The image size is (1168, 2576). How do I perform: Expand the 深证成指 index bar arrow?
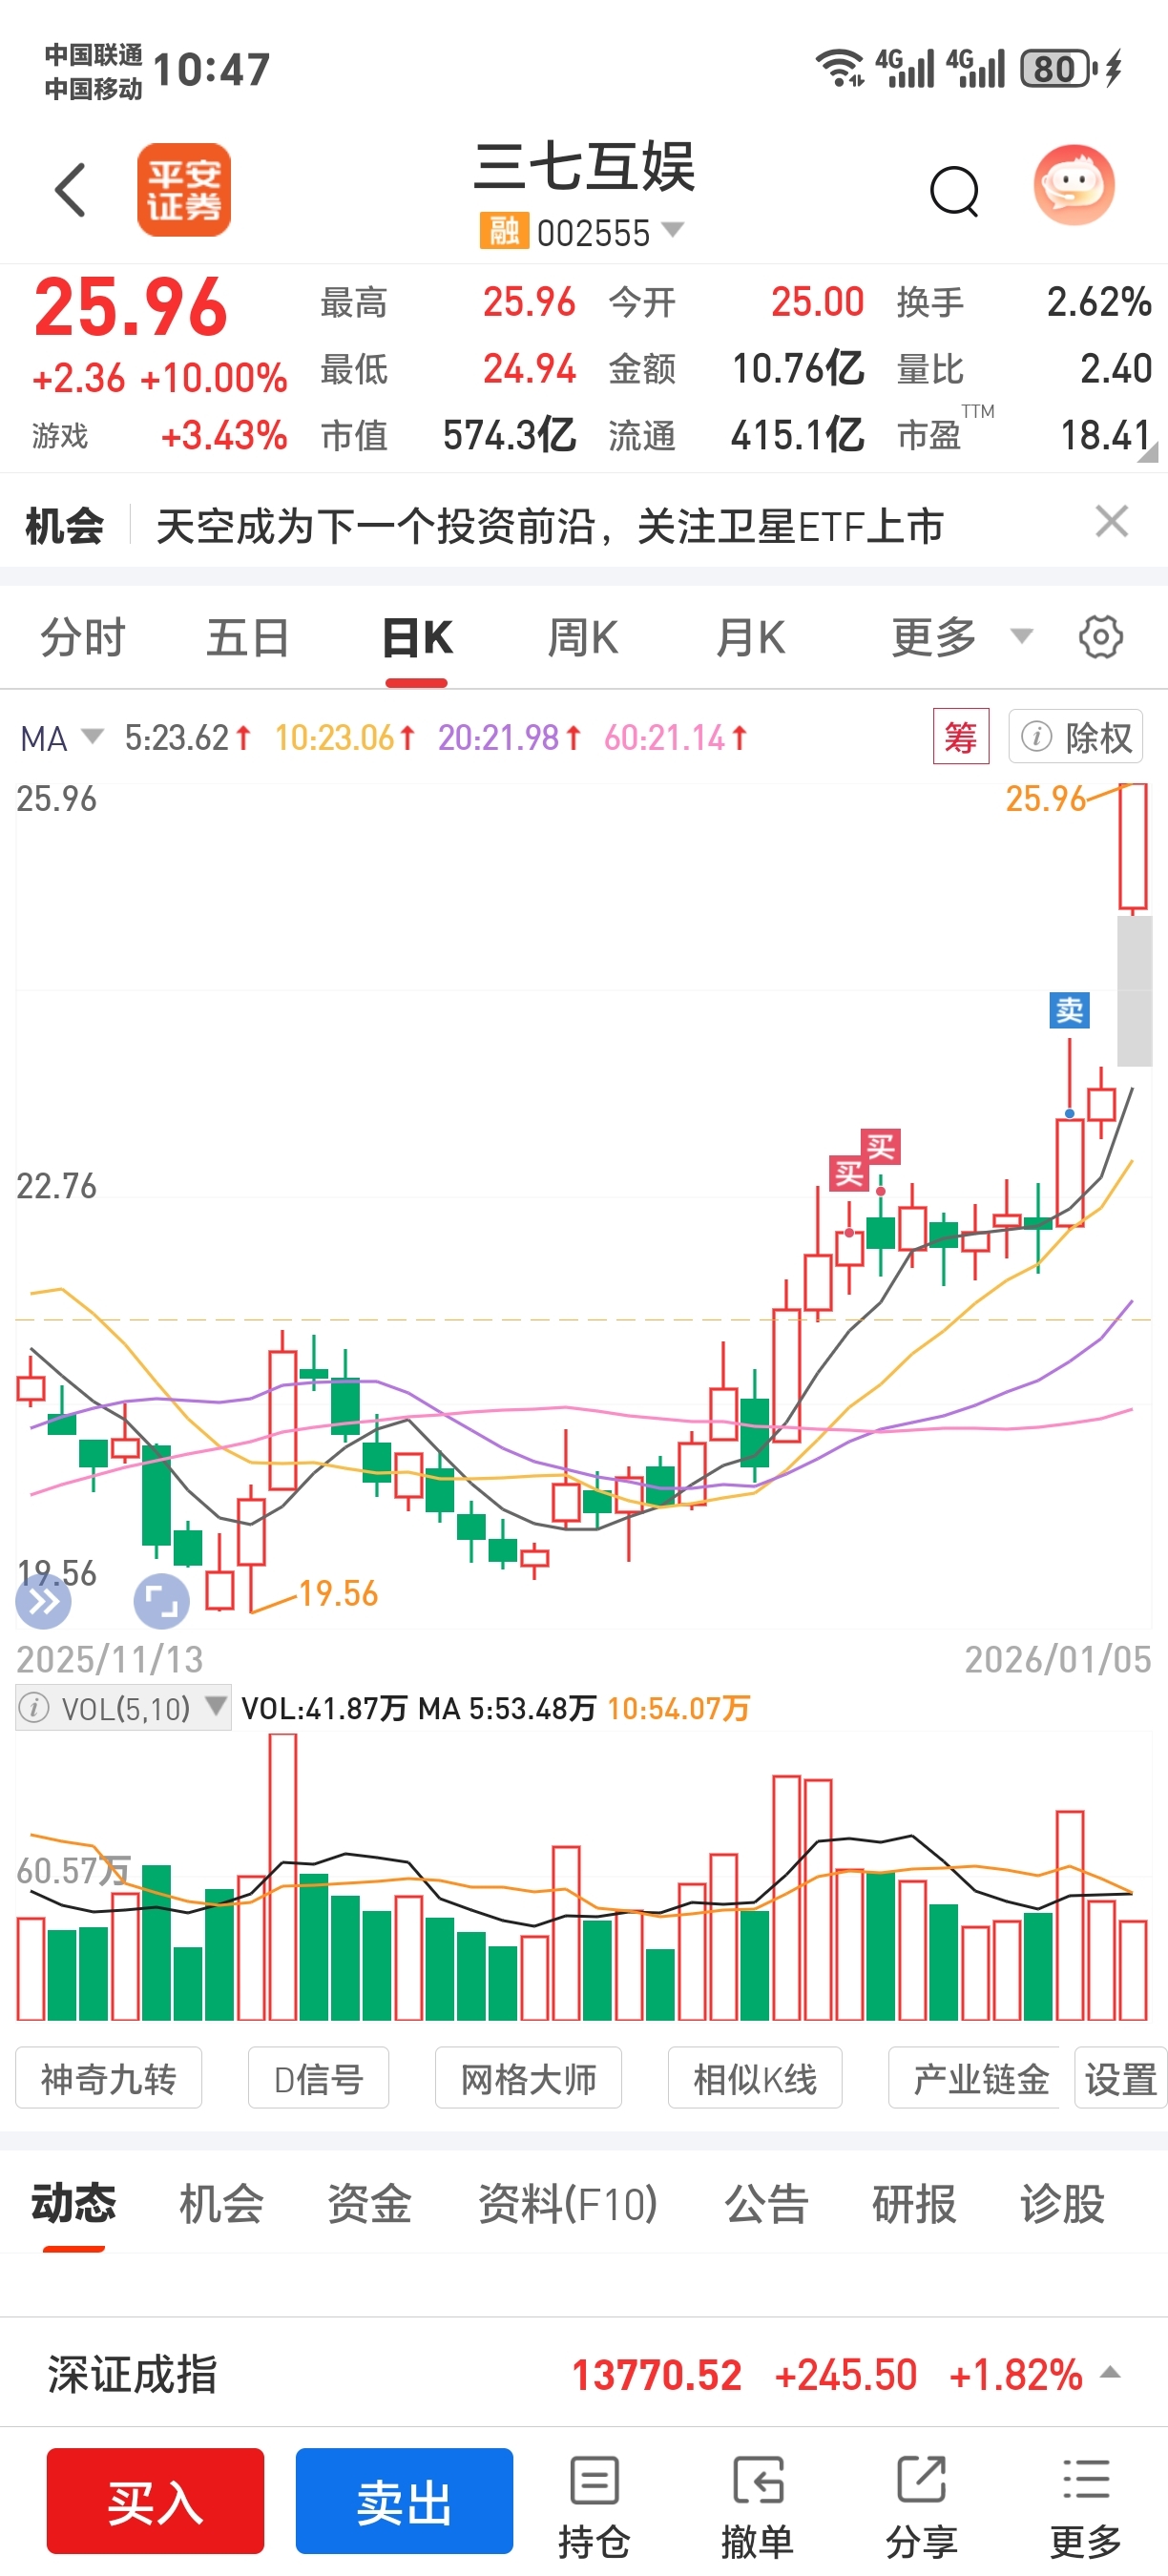(x=1110, y=2372)
